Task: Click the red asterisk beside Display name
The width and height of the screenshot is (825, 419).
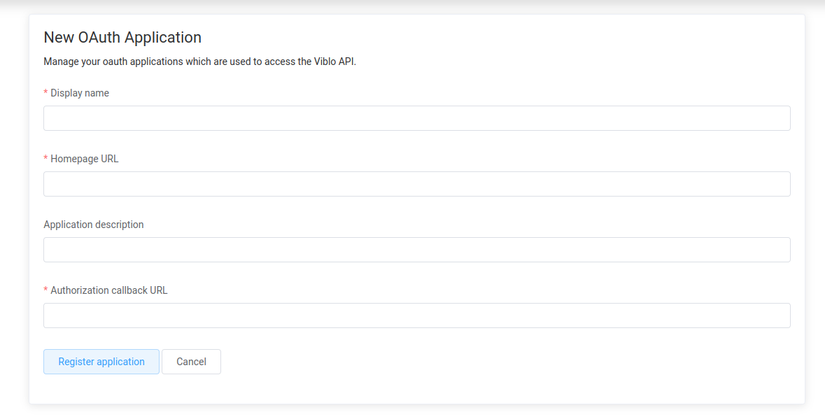Action: click(46, 93)
